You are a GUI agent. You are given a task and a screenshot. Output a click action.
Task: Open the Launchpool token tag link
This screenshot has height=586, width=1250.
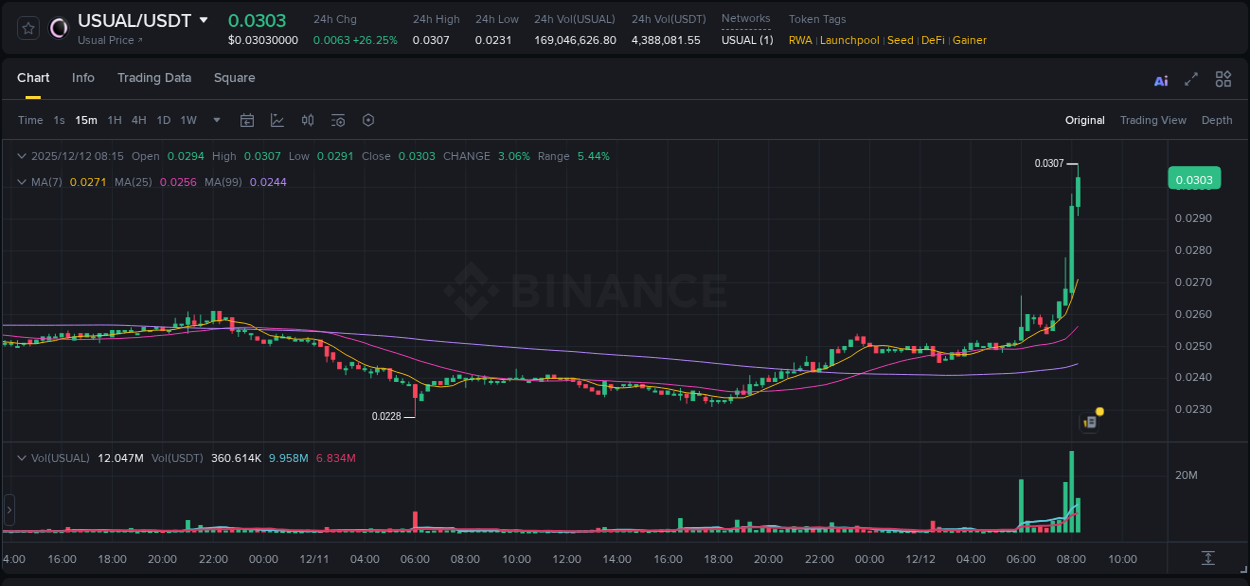click(x=850, y=40)
